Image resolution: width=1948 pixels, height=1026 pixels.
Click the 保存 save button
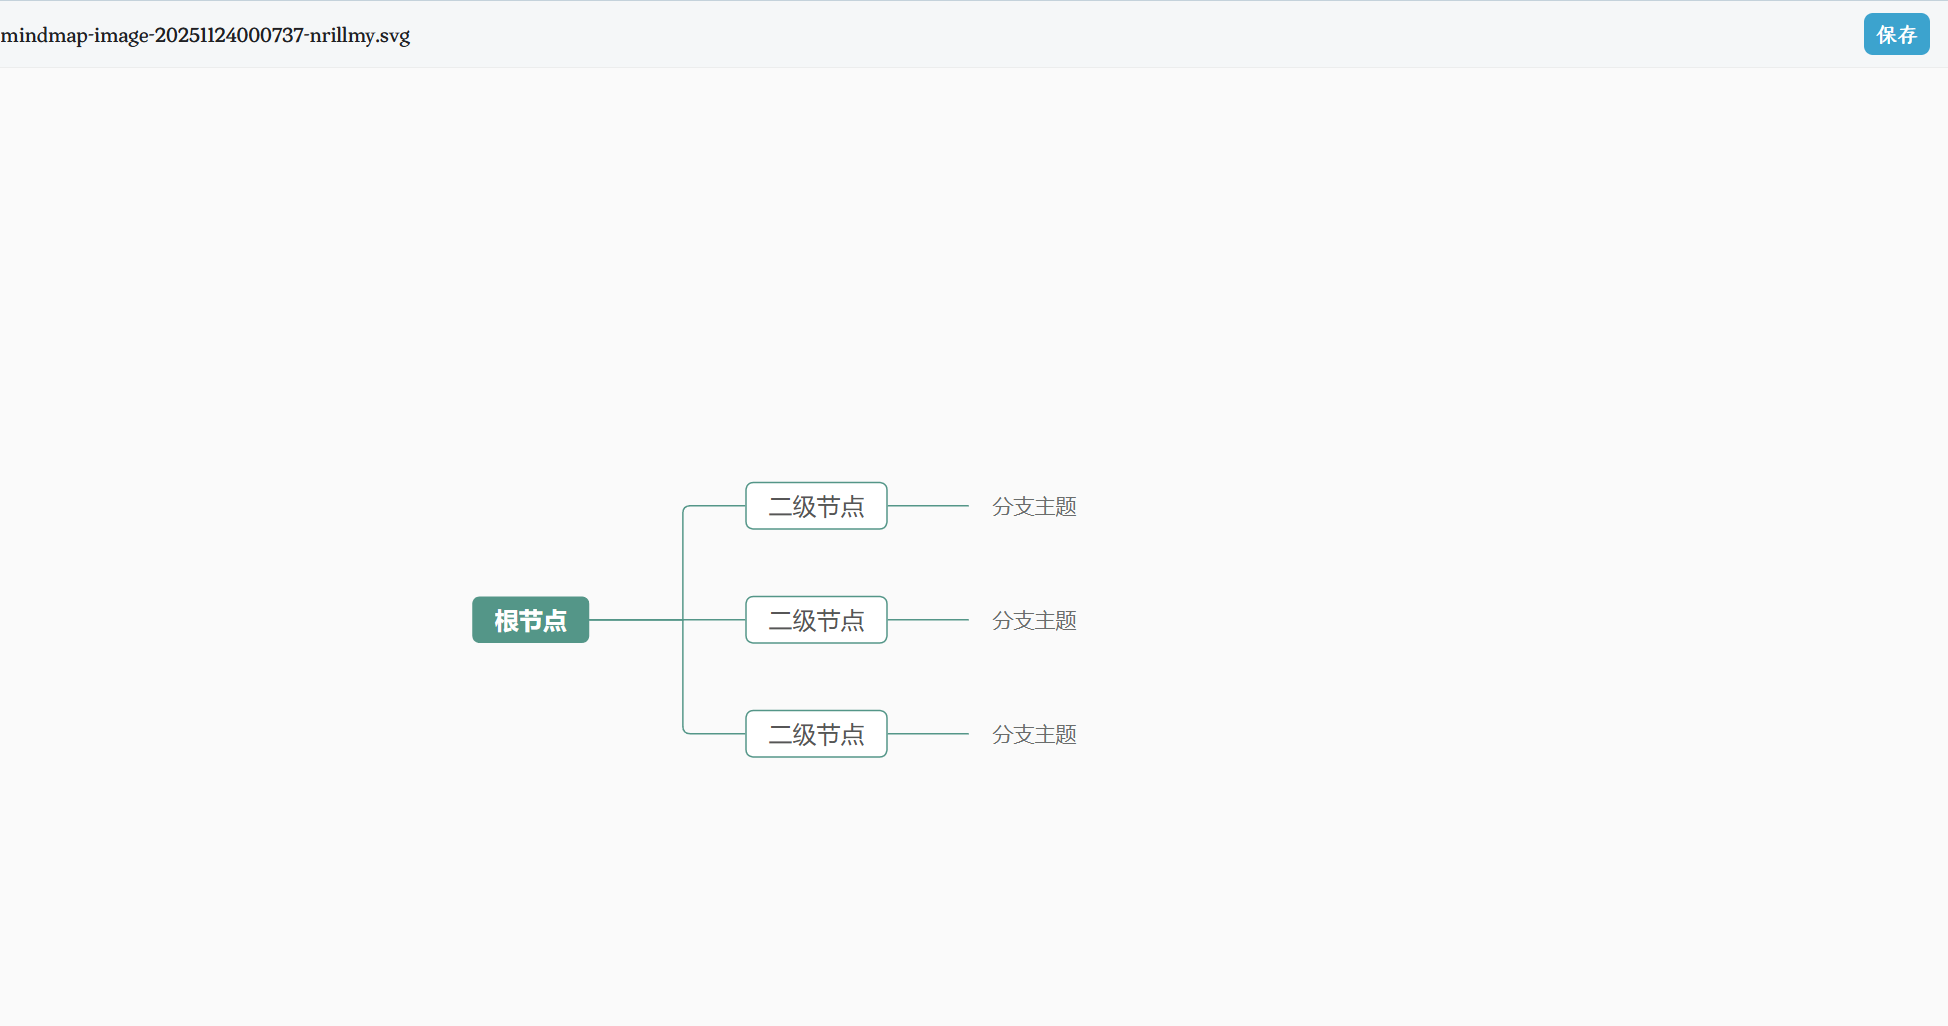[x=1896, y=35]
